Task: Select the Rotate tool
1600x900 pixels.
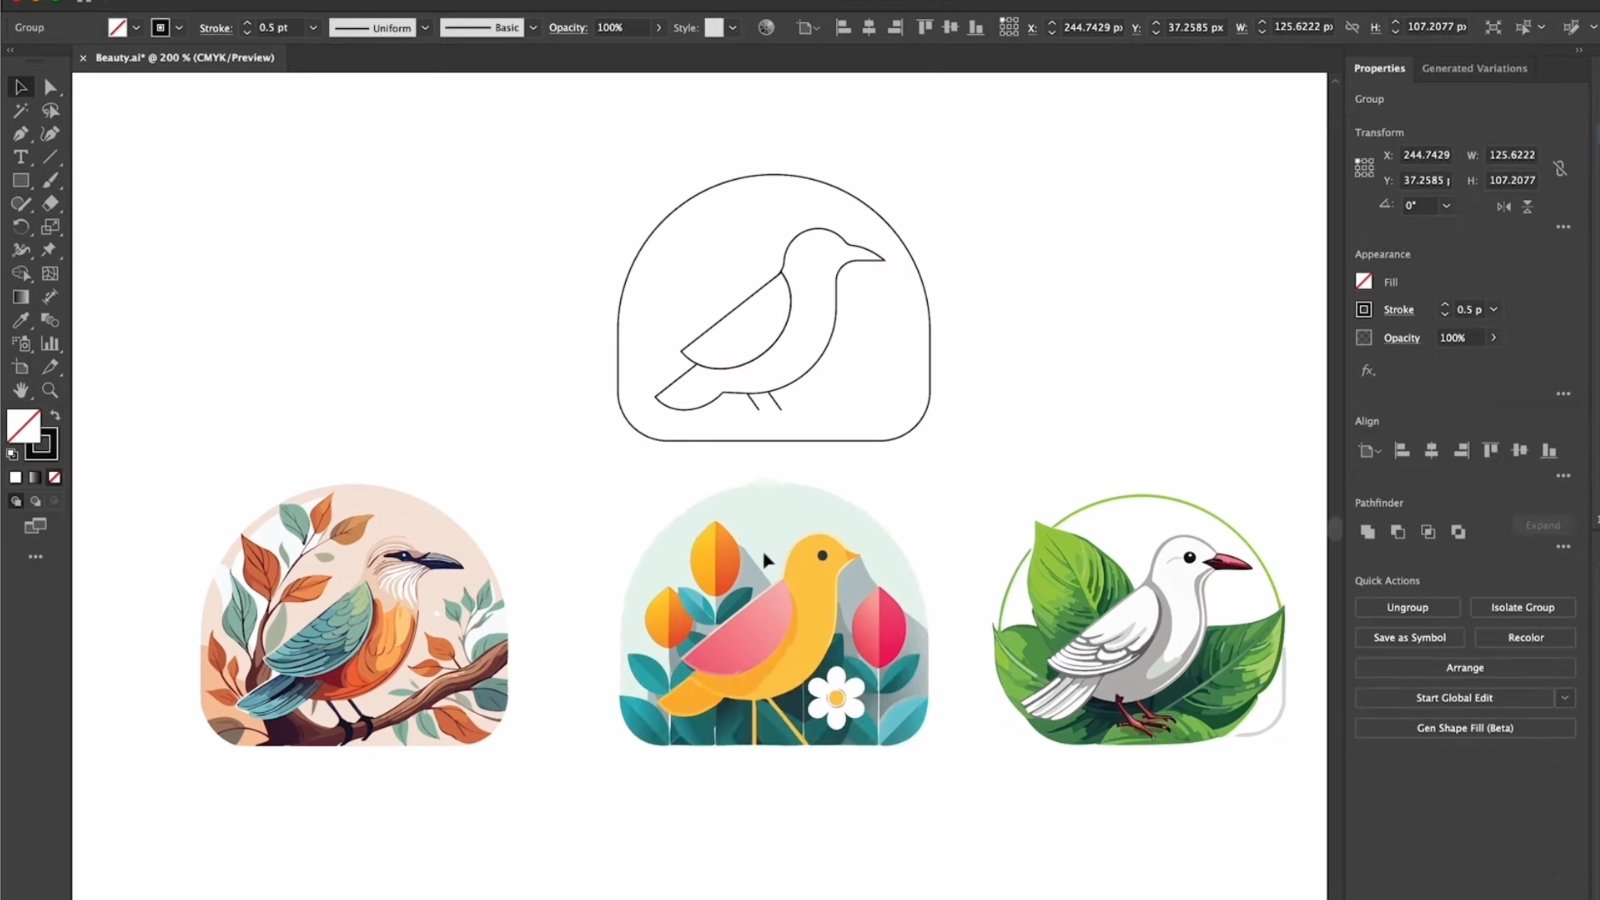Action: coord(20,226)
